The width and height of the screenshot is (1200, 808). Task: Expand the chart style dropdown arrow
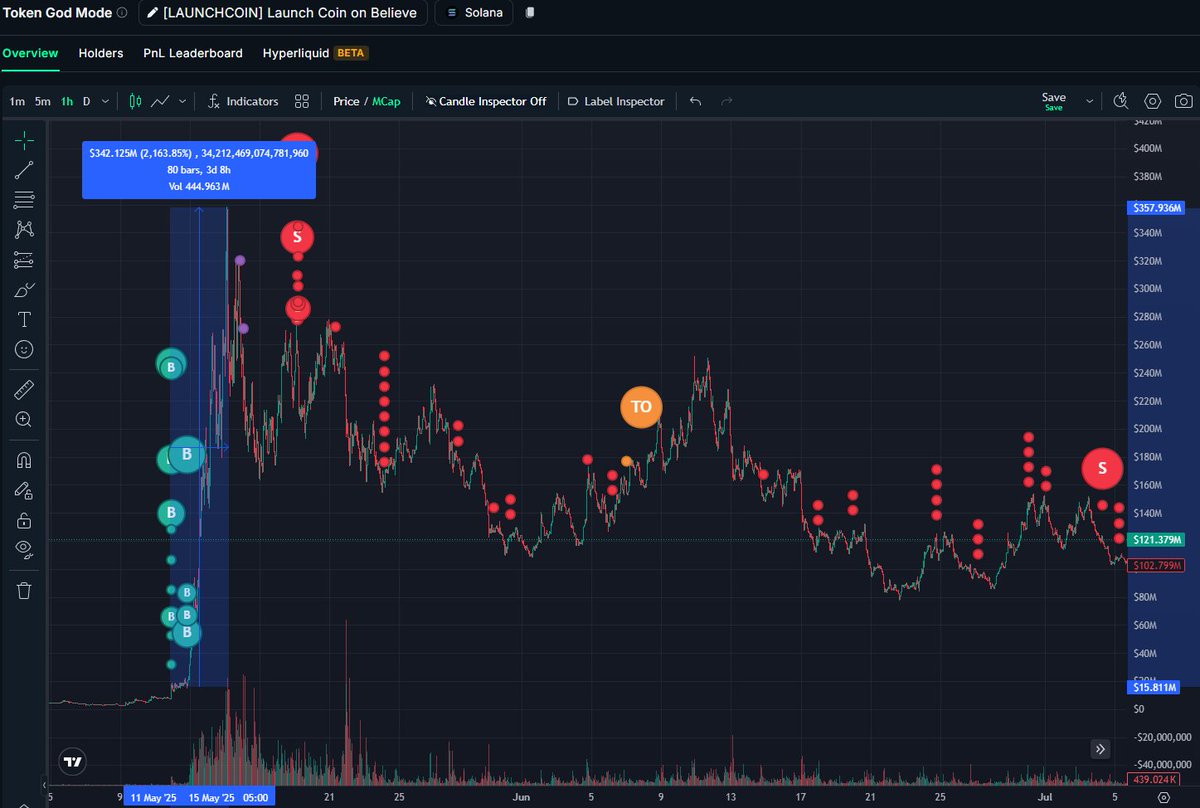pos(183,101)
